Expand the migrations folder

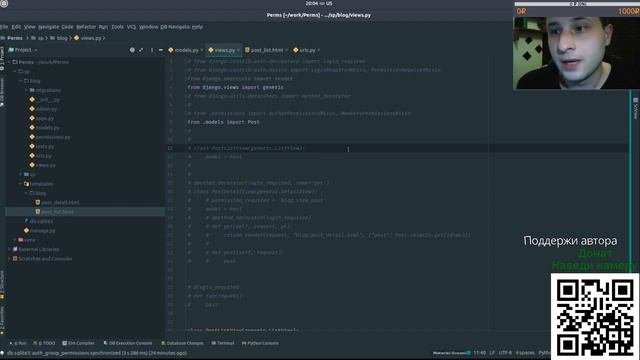[27, 90]
